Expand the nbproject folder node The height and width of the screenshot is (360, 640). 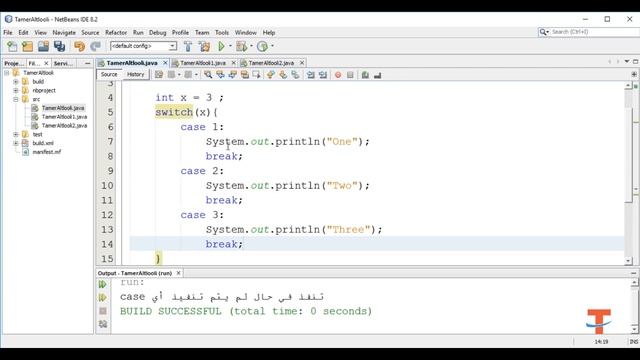pyautogui.click(x=16, y=91)
